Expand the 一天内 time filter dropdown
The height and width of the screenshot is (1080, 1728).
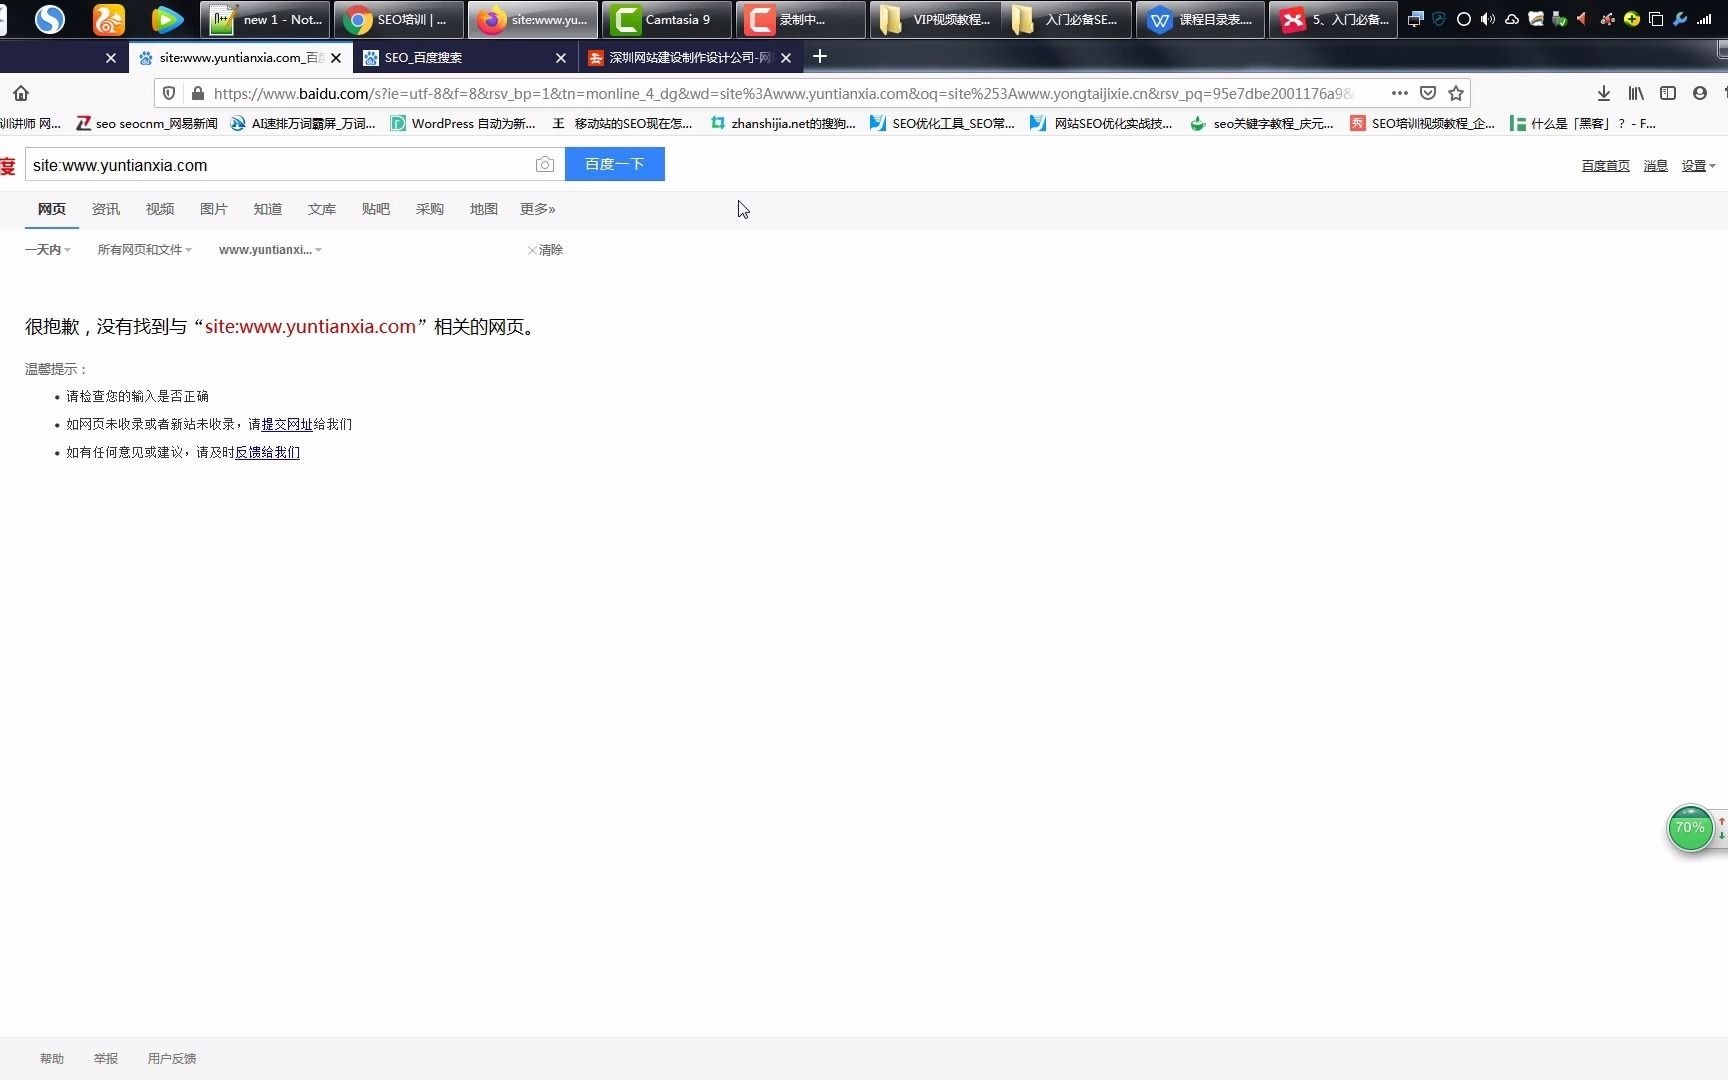(47, 250)
